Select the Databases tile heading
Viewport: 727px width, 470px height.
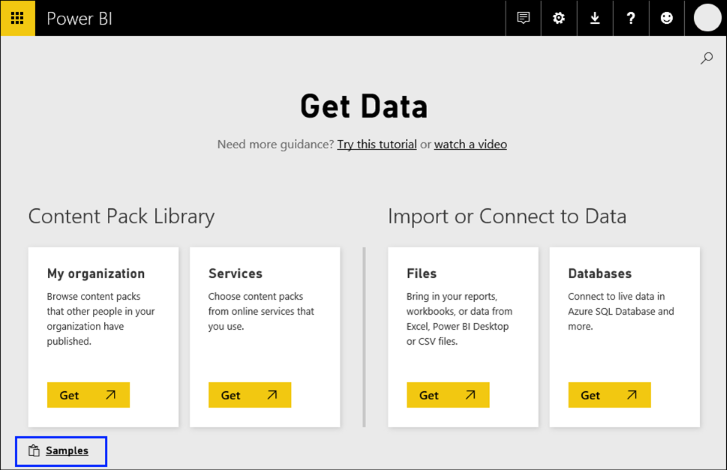600,273
